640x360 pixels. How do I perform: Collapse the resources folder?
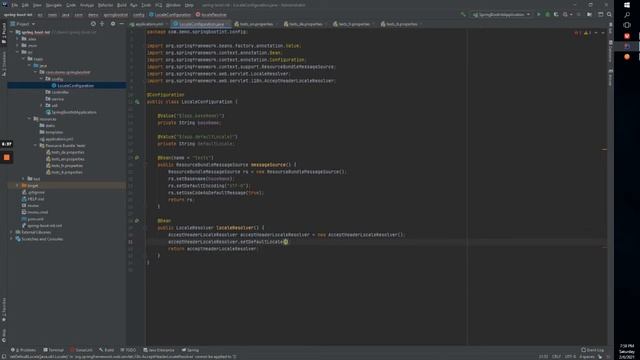coord(30,119)
